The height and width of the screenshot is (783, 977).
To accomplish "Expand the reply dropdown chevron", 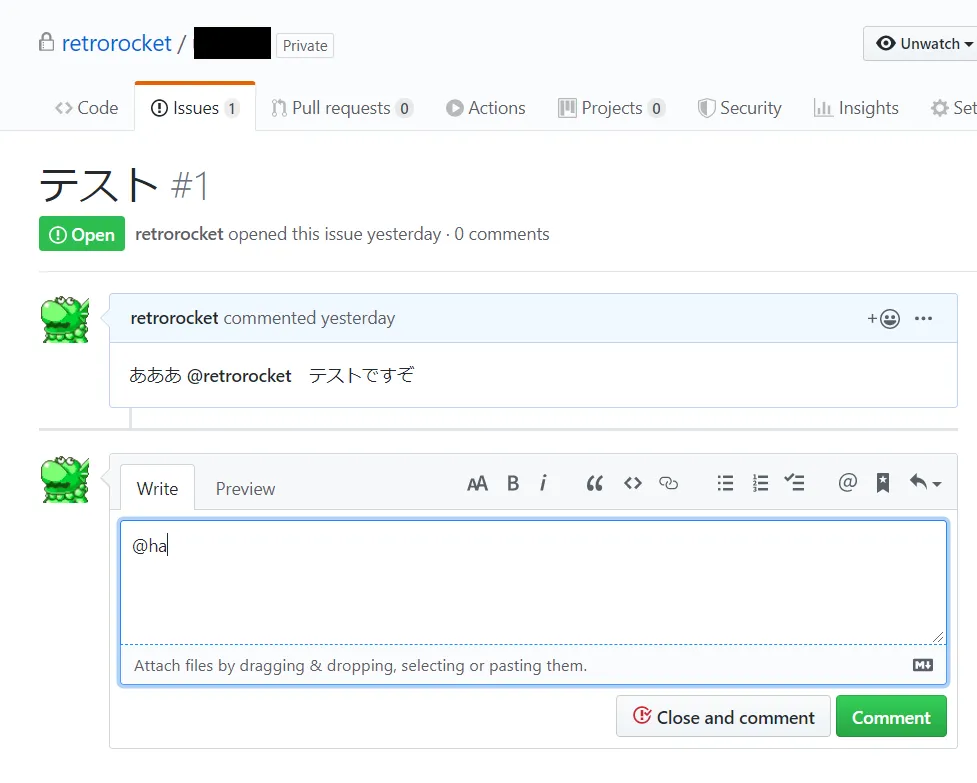I will (x=936, y=483).
